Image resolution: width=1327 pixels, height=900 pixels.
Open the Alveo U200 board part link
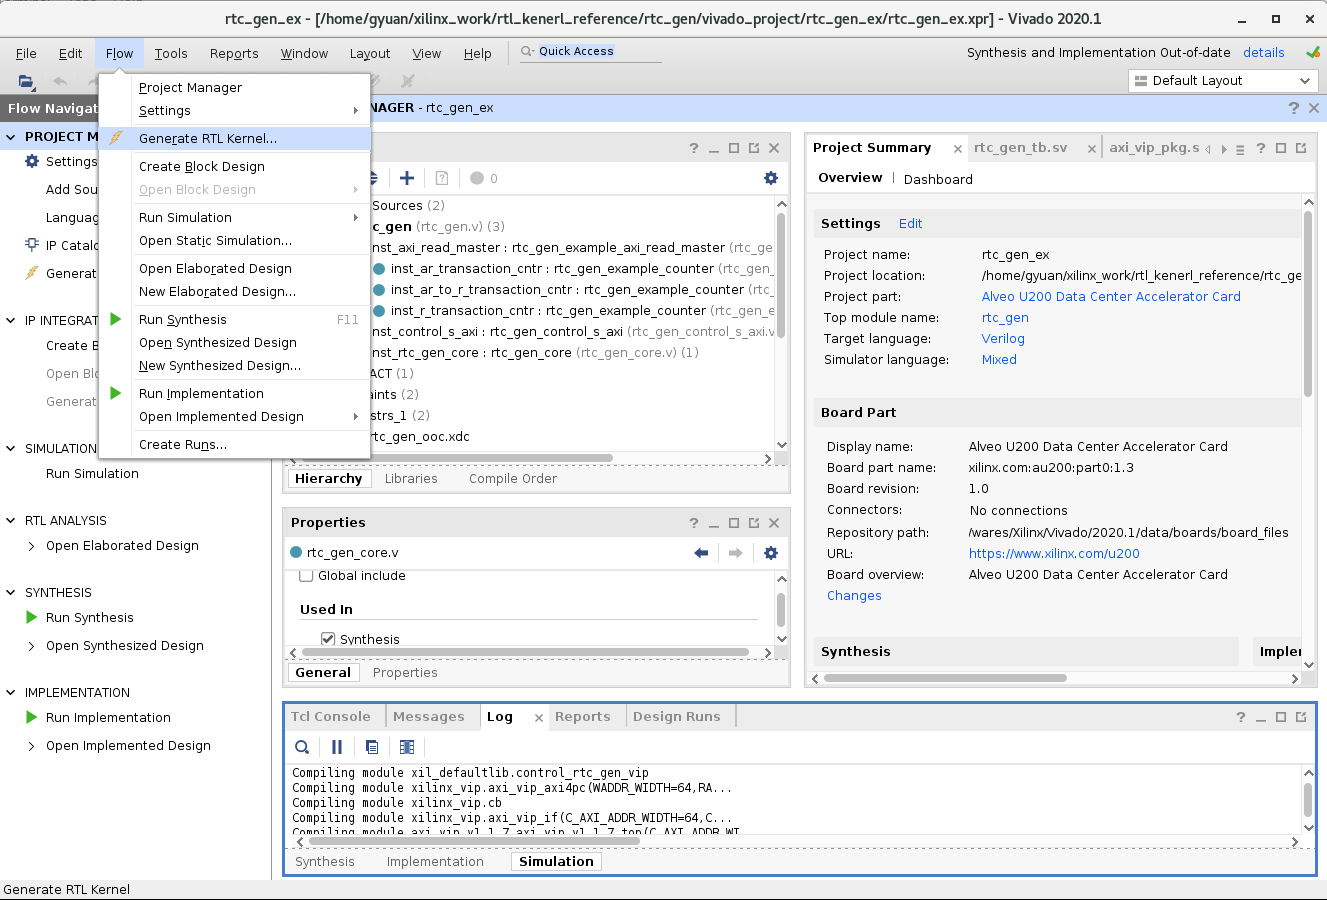[x=1110, y=296]
